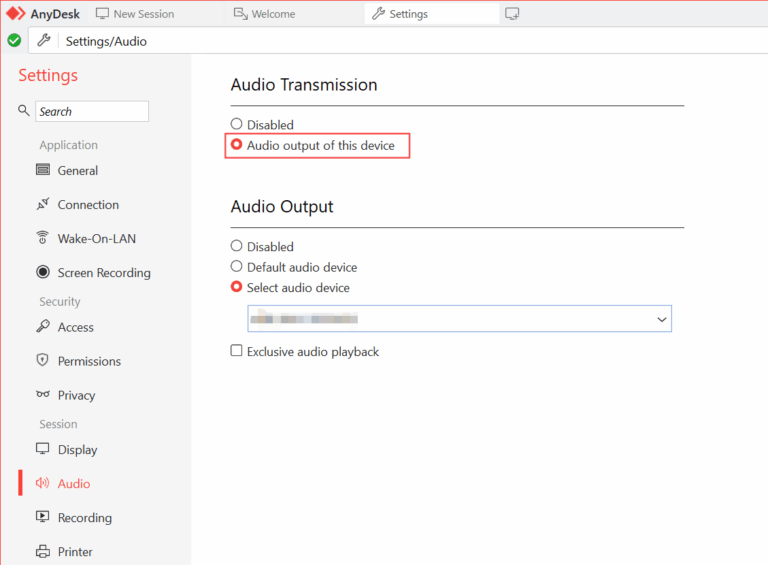This screenshot has width=768, height=565.
Task: Click the settings Search field
Action: 92,111
